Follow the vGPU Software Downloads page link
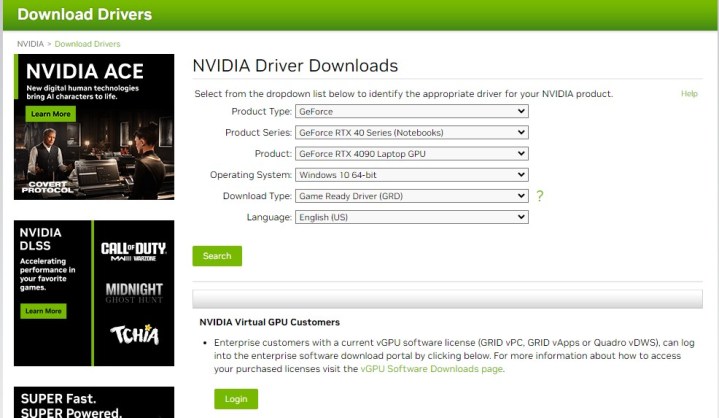Viewport: 719px width, 418px height. (431, 369)
